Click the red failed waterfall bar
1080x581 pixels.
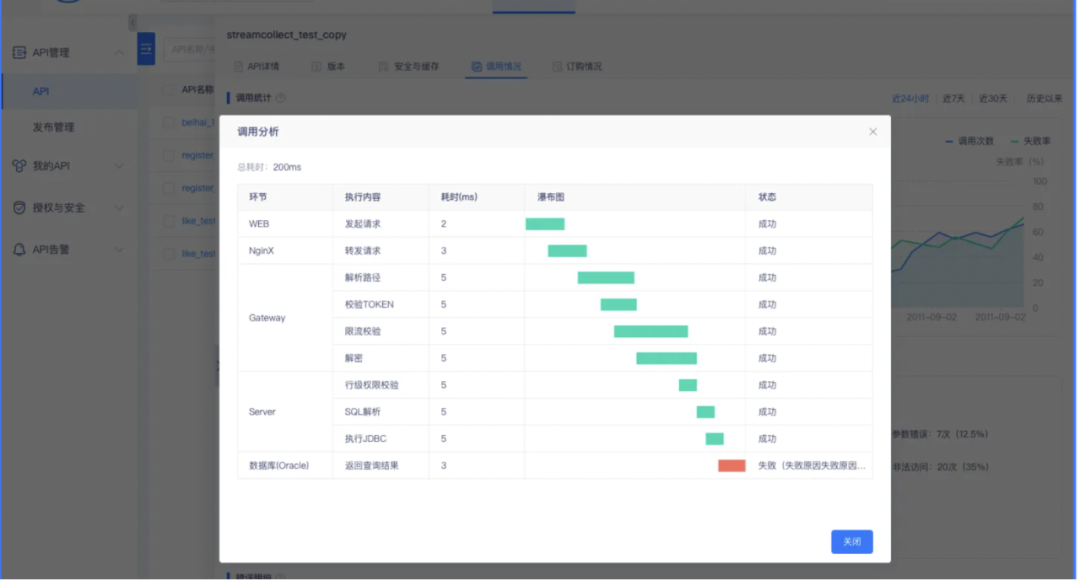[x=731, y=466]
